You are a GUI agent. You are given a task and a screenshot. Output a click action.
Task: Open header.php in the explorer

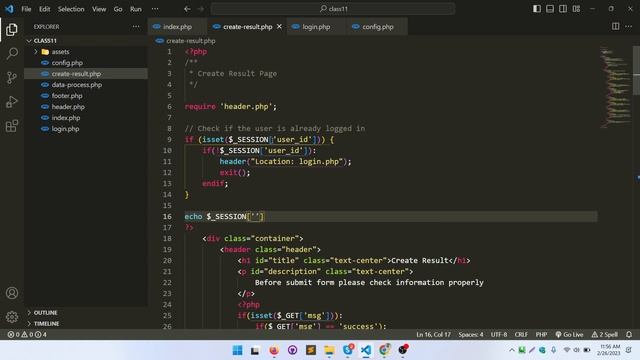[x=86, y=107]
